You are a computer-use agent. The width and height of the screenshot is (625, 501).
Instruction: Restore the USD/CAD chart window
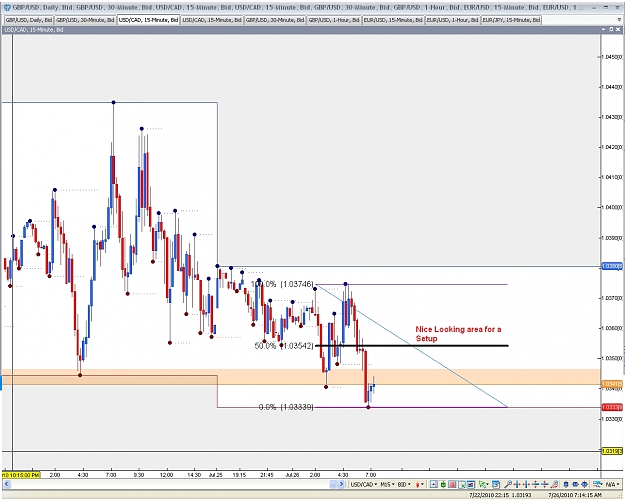[611, 29]
